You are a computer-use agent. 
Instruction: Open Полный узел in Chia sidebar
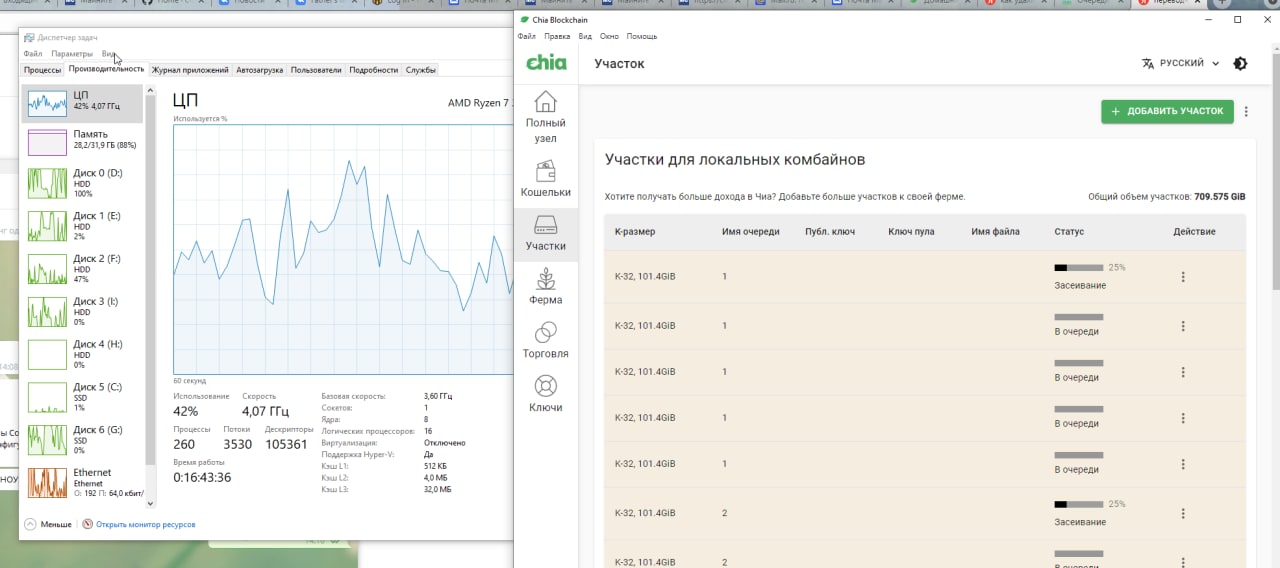[545, 116]
